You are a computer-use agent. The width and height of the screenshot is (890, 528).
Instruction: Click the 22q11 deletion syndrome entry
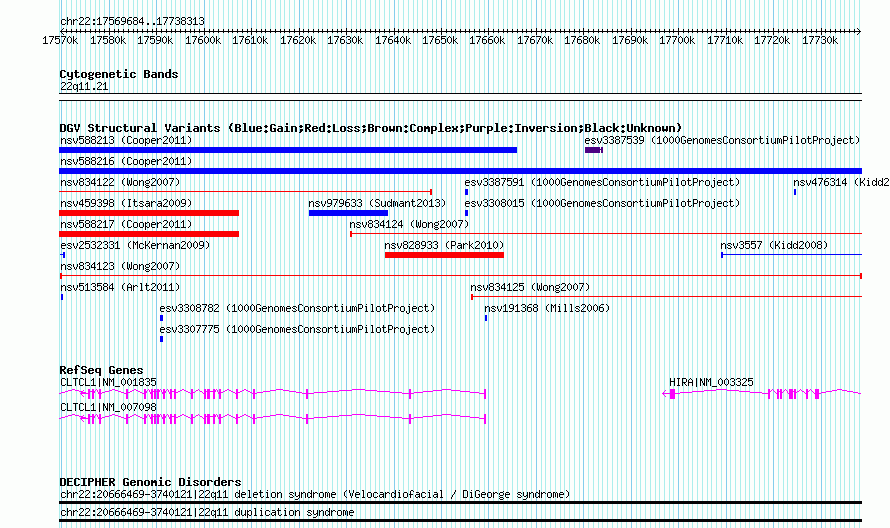pyautogui.click(x=315, y=495)
